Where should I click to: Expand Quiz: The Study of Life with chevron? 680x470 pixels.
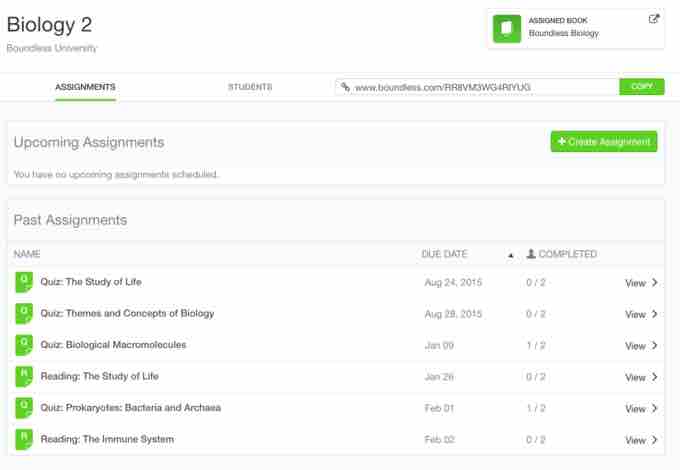pyautogui.click(x=655, y=283)
